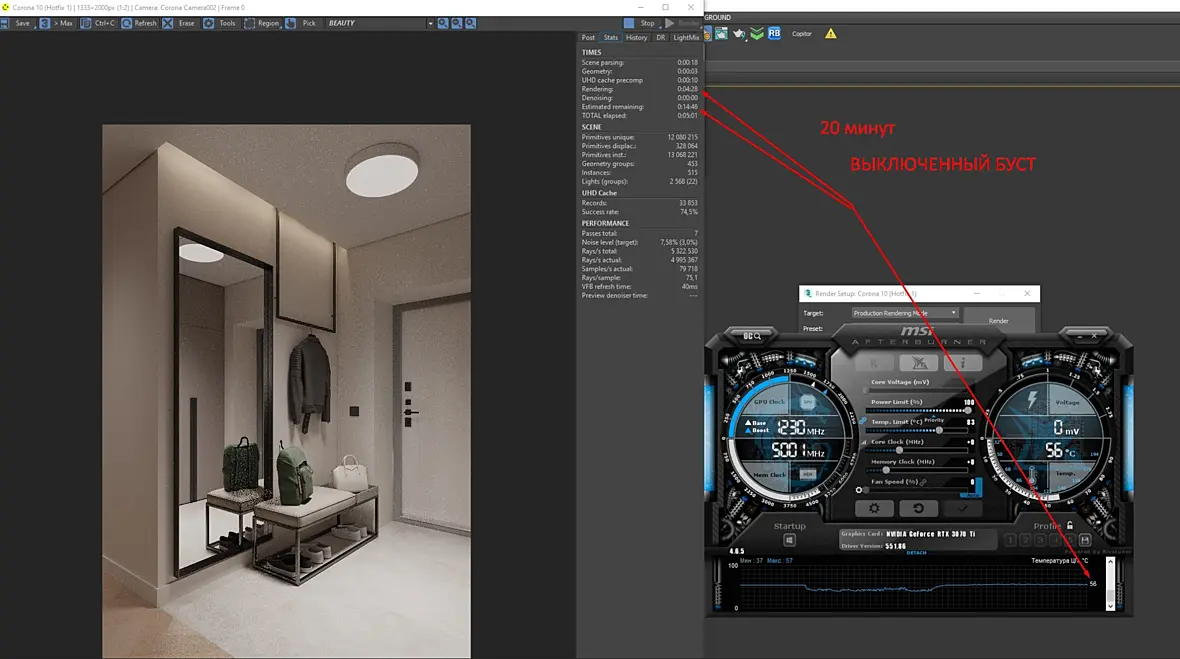The width and height of the screenshot is (1180, 659).
Task: Adjust the Fan Speed slider
Action: point(917,490)
